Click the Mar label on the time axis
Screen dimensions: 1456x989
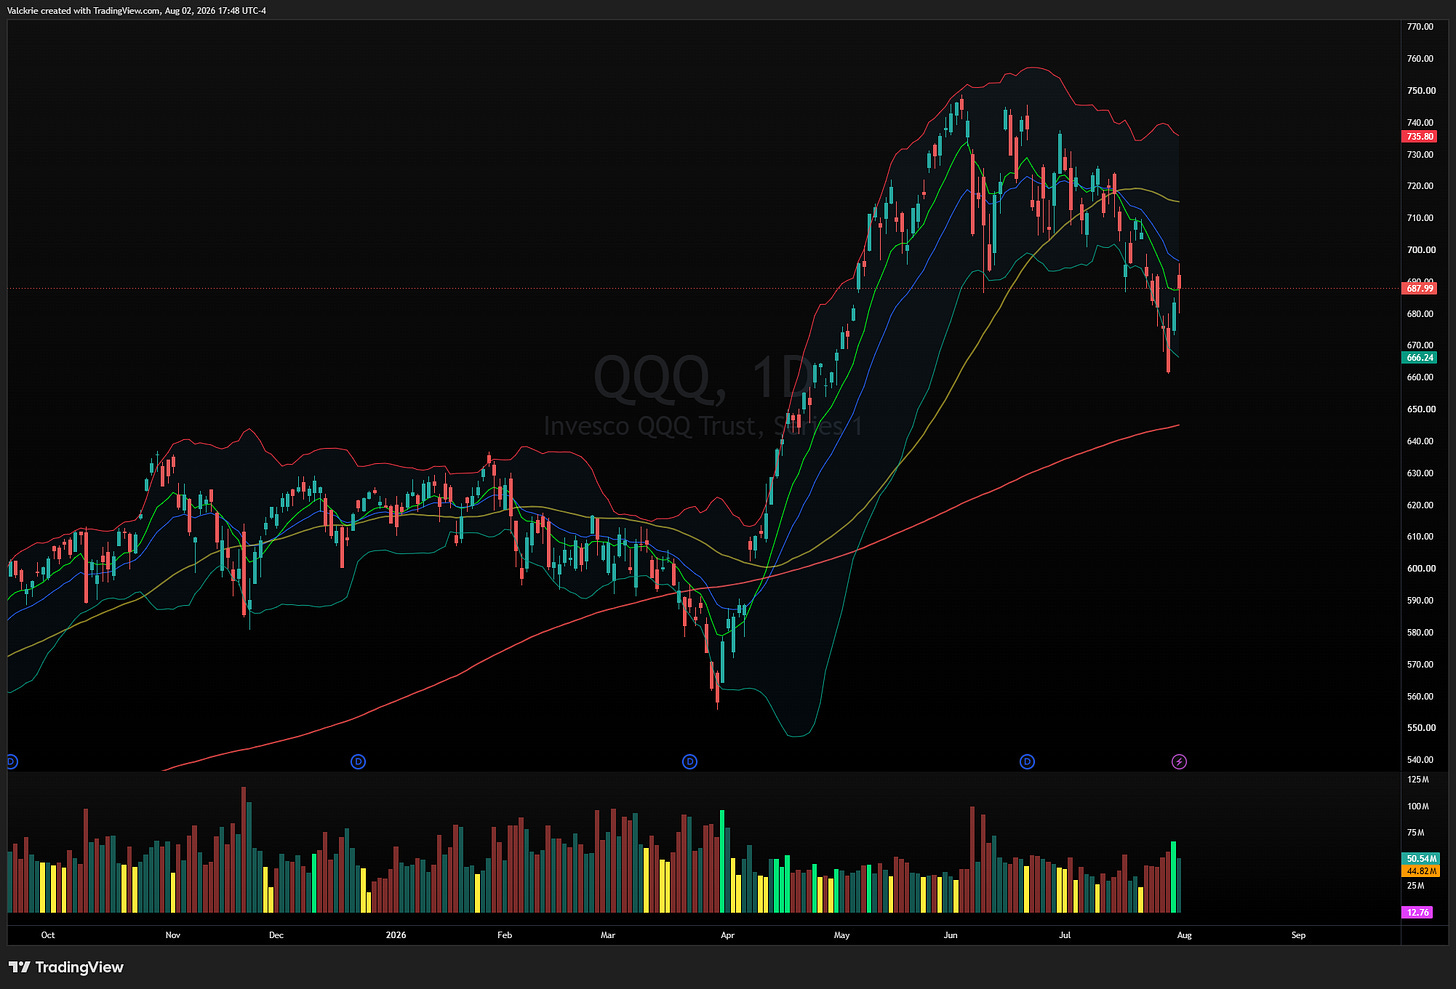[x=608, y=935]
